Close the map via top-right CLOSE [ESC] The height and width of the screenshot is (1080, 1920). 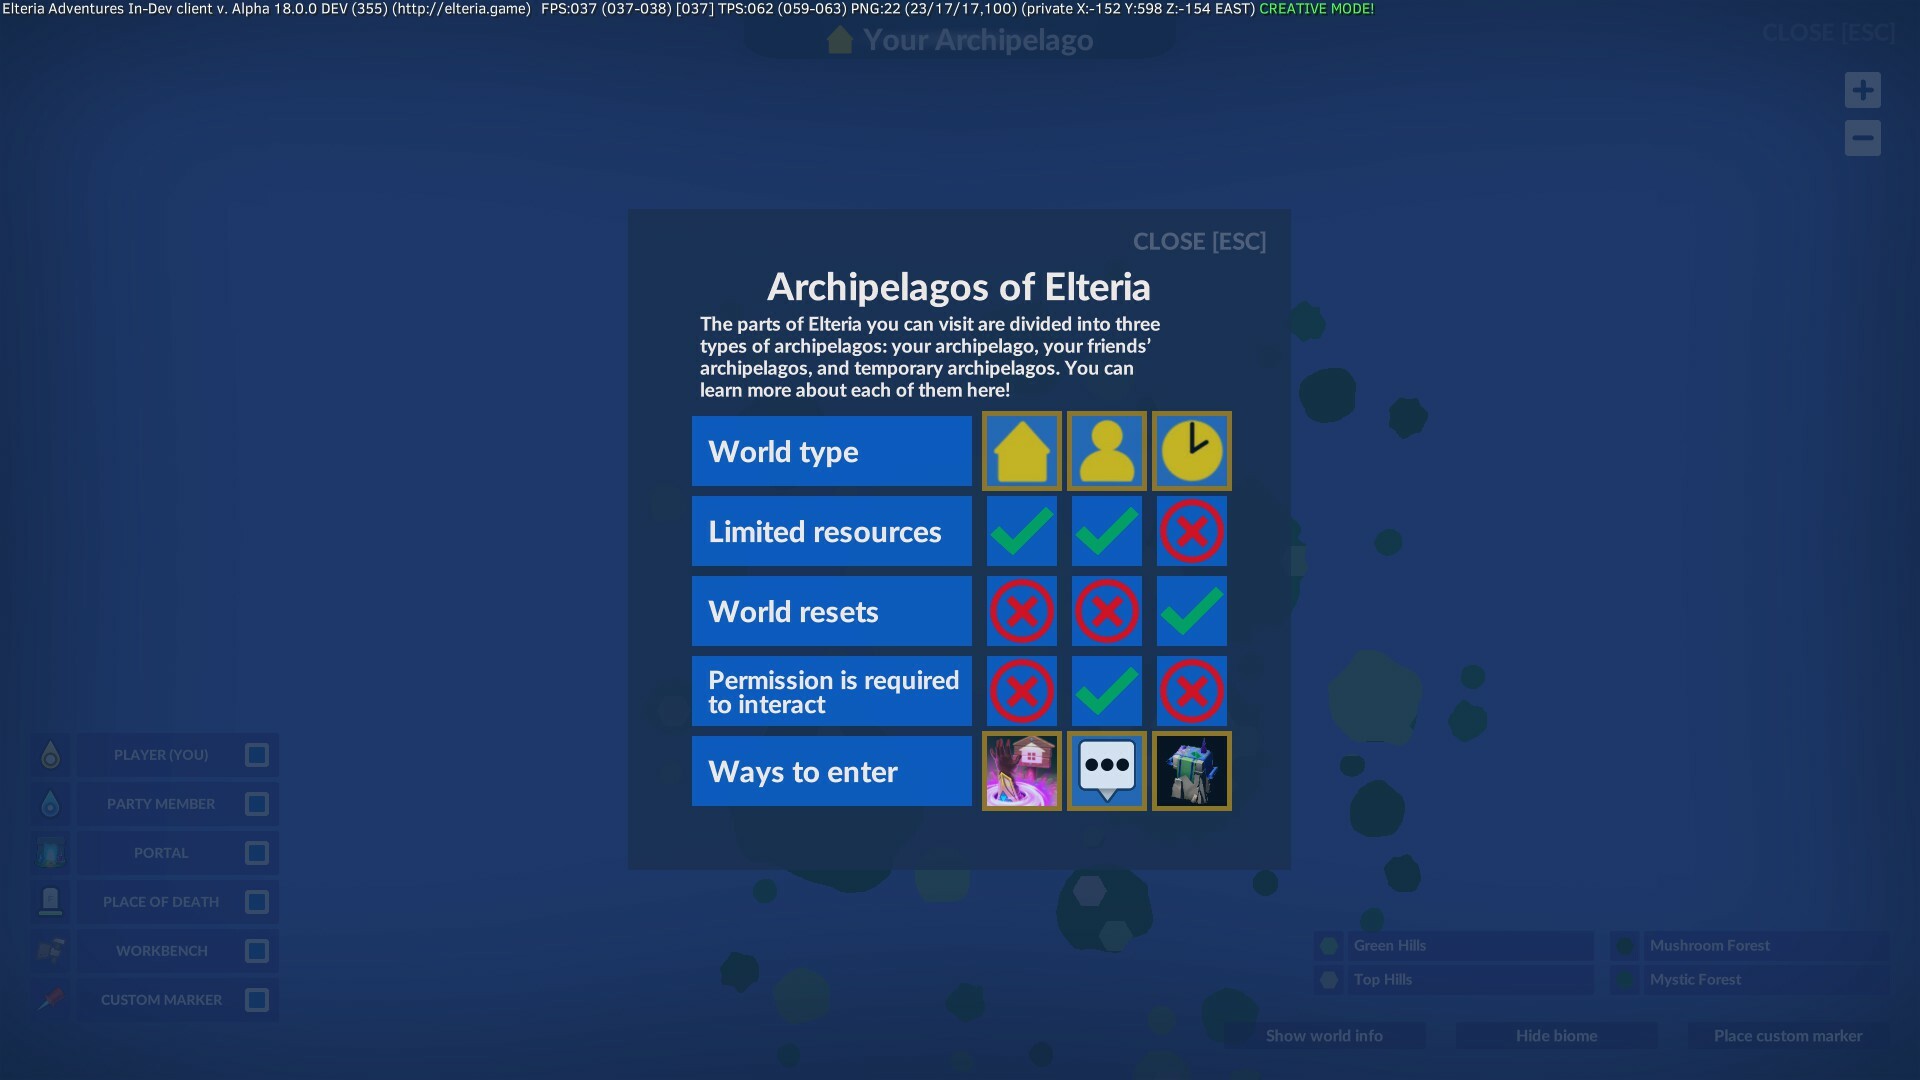point(1828,33)
